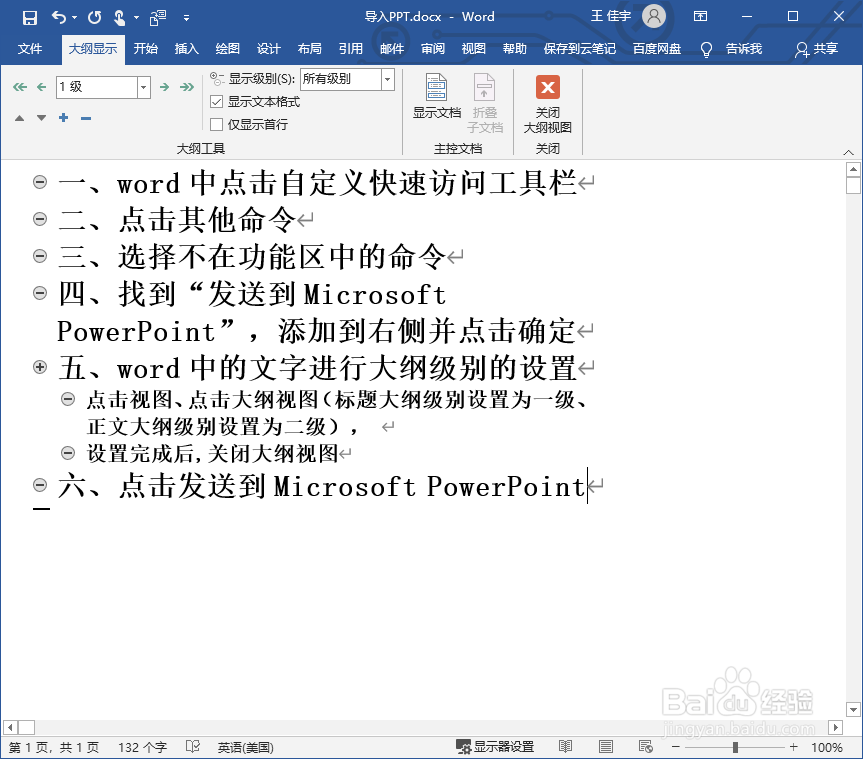Select bullet beside 点击视图、点击大纲视图
This screenshot has width=863, height=759.
68,399
